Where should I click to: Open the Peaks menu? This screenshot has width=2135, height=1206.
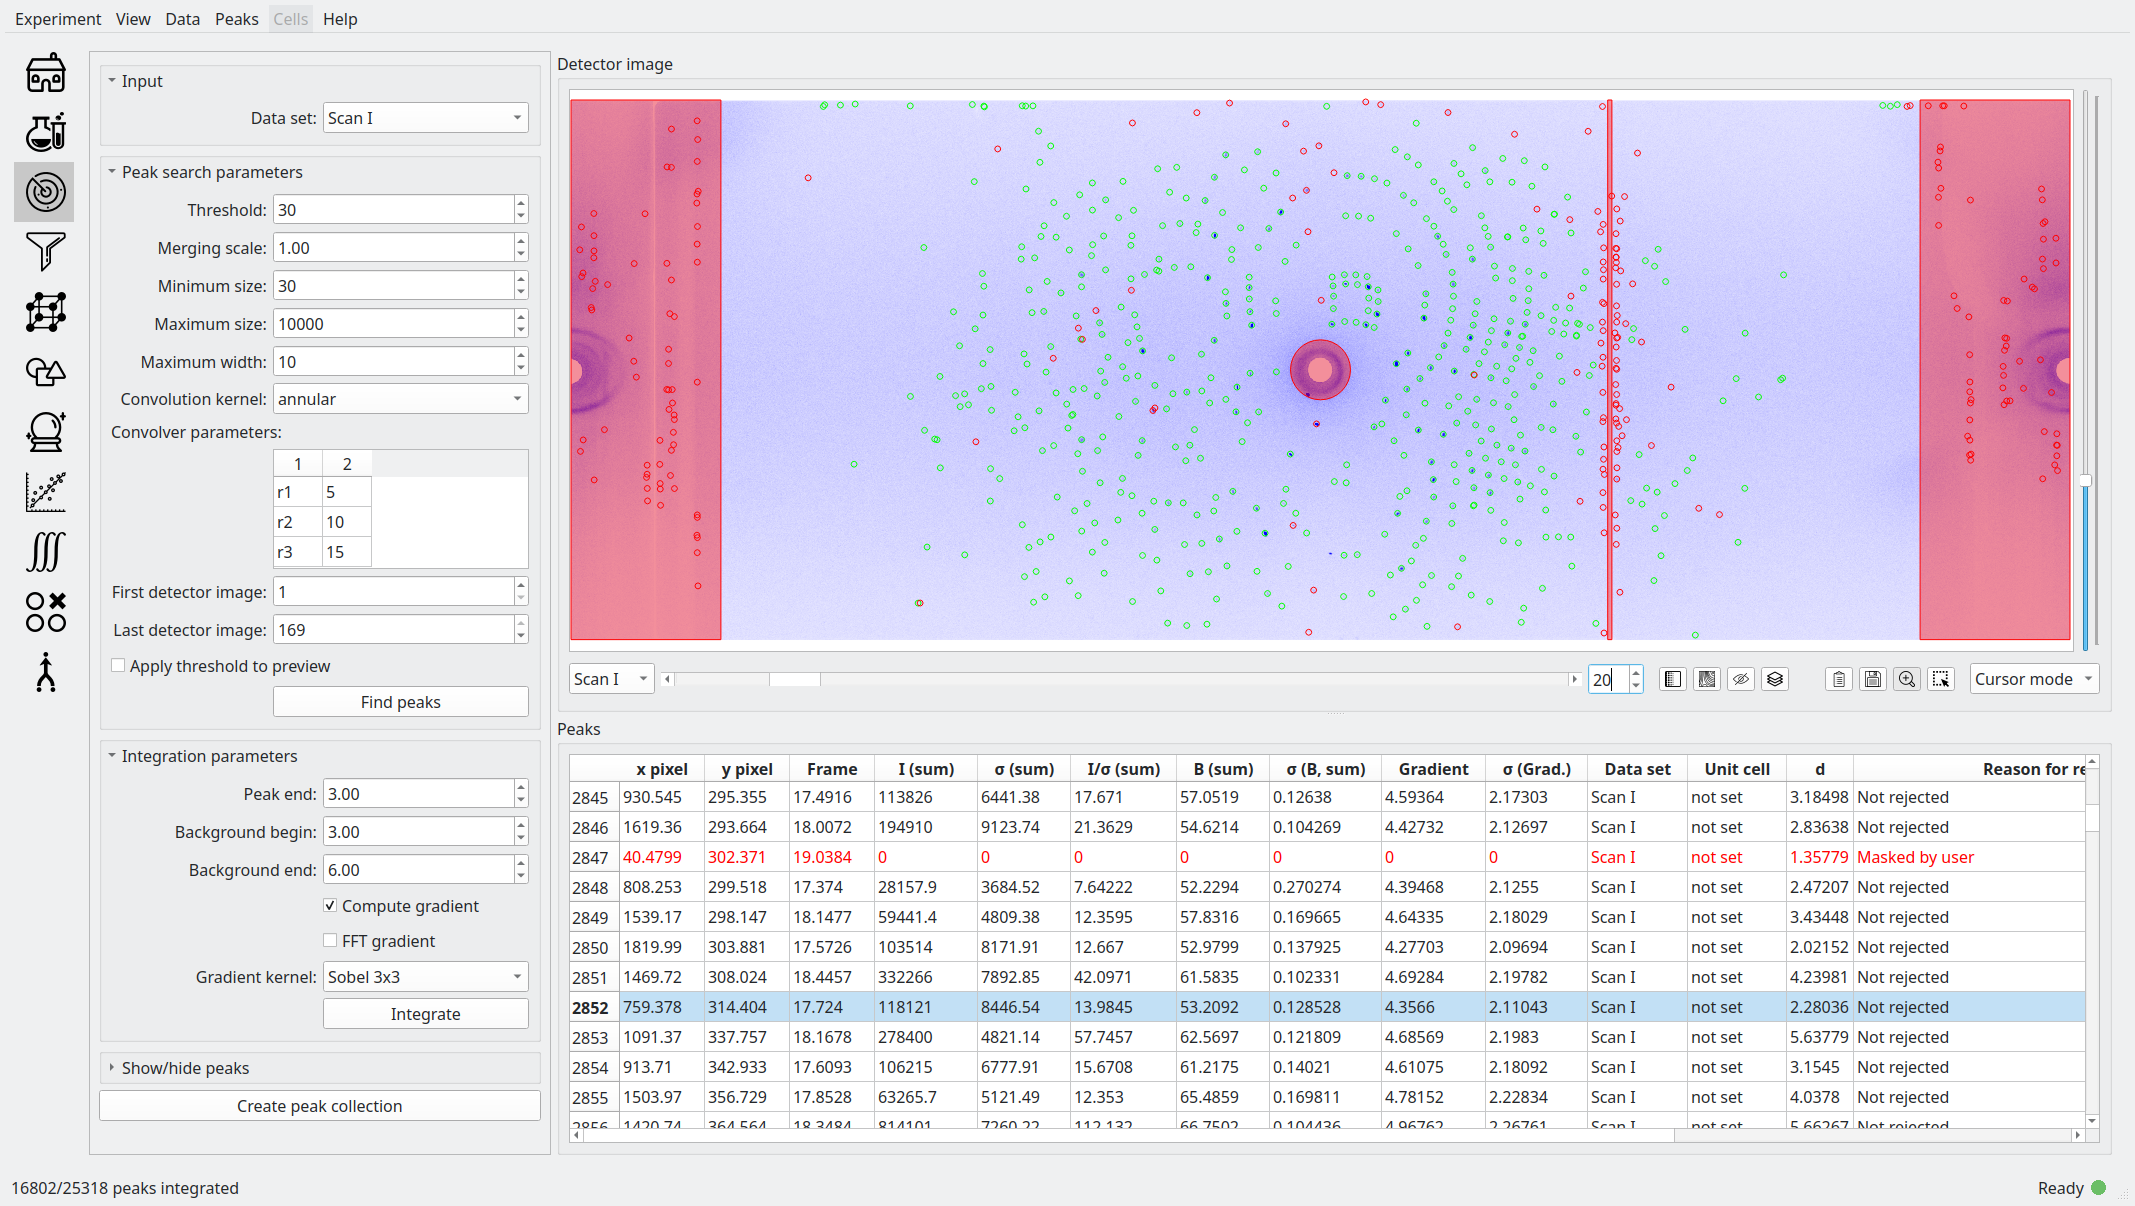click(236, 19)
